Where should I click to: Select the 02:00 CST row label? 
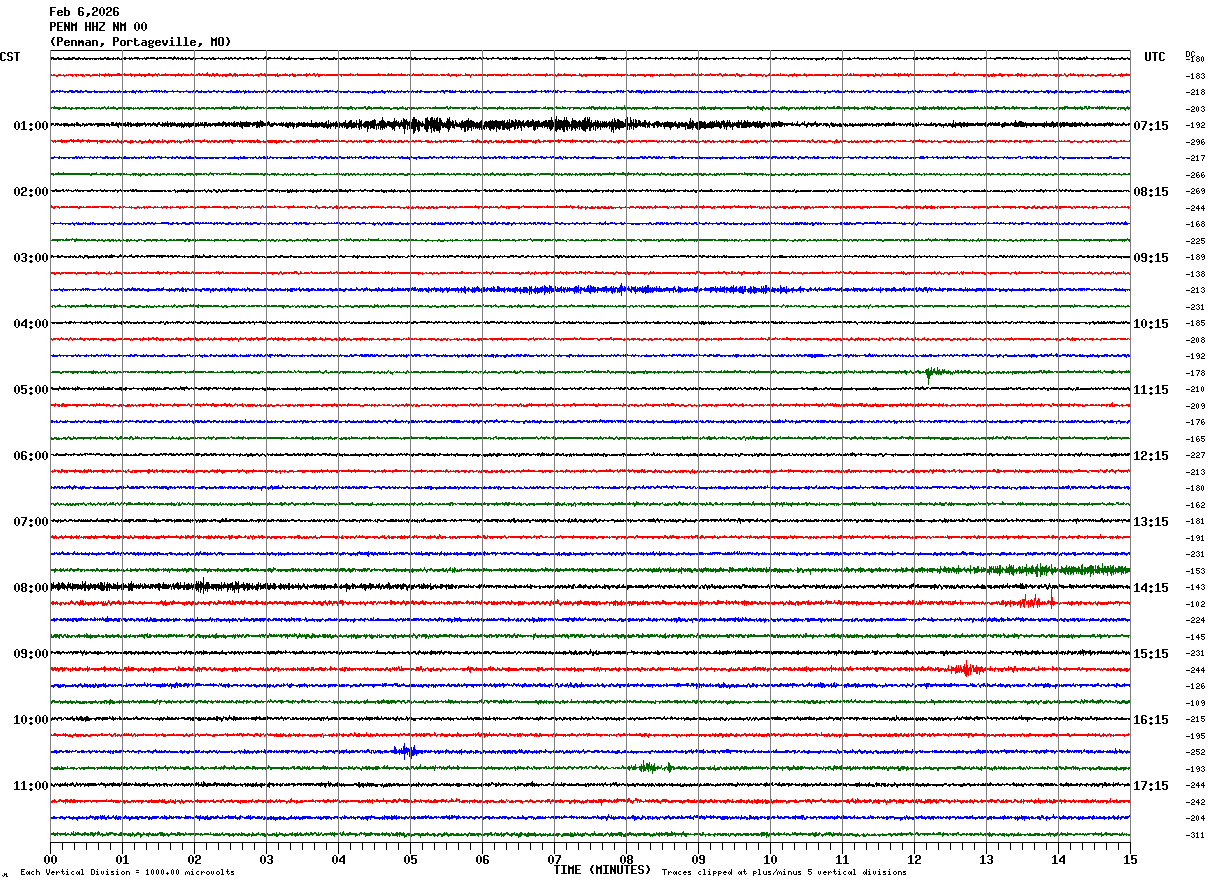point(31,192)
